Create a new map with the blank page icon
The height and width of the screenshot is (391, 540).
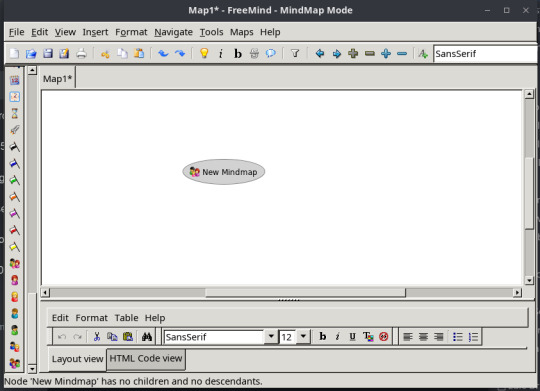(x=14, y=53)
